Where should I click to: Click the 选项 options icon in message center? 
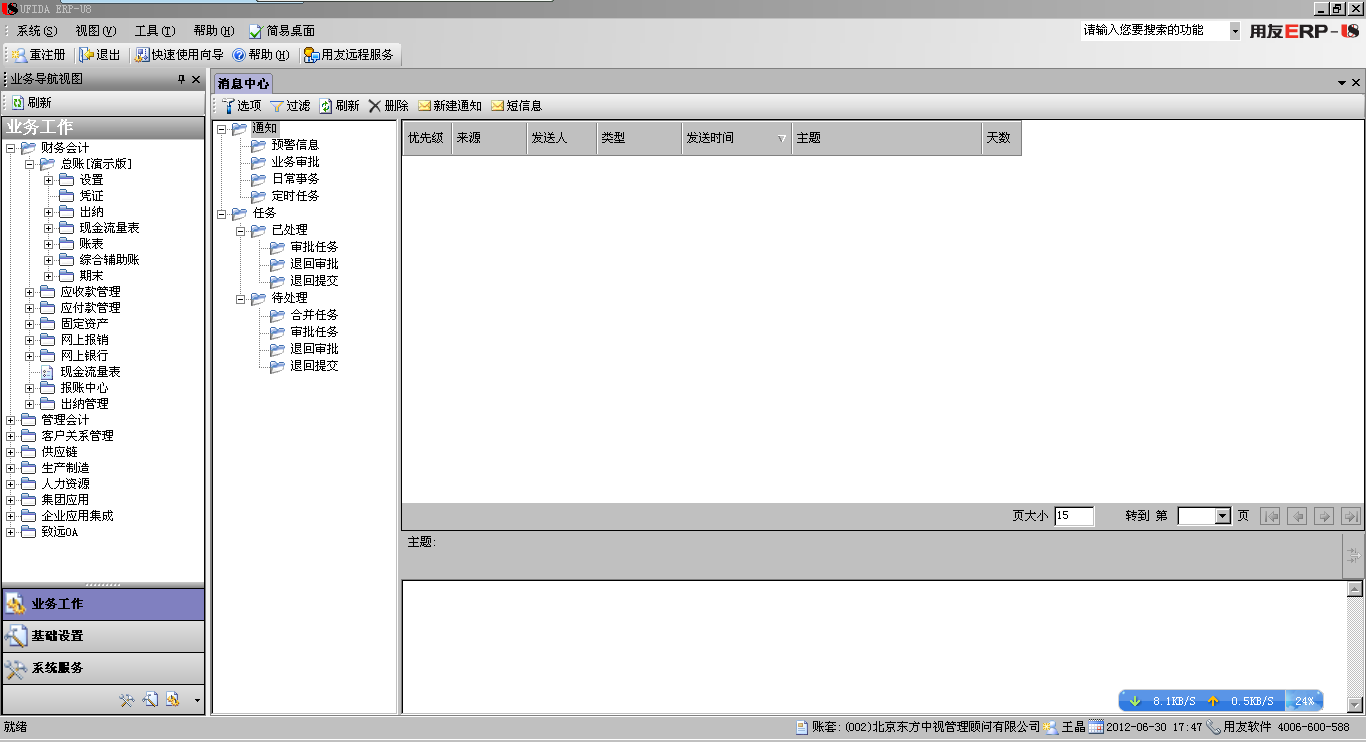click(x=228, y=105)
